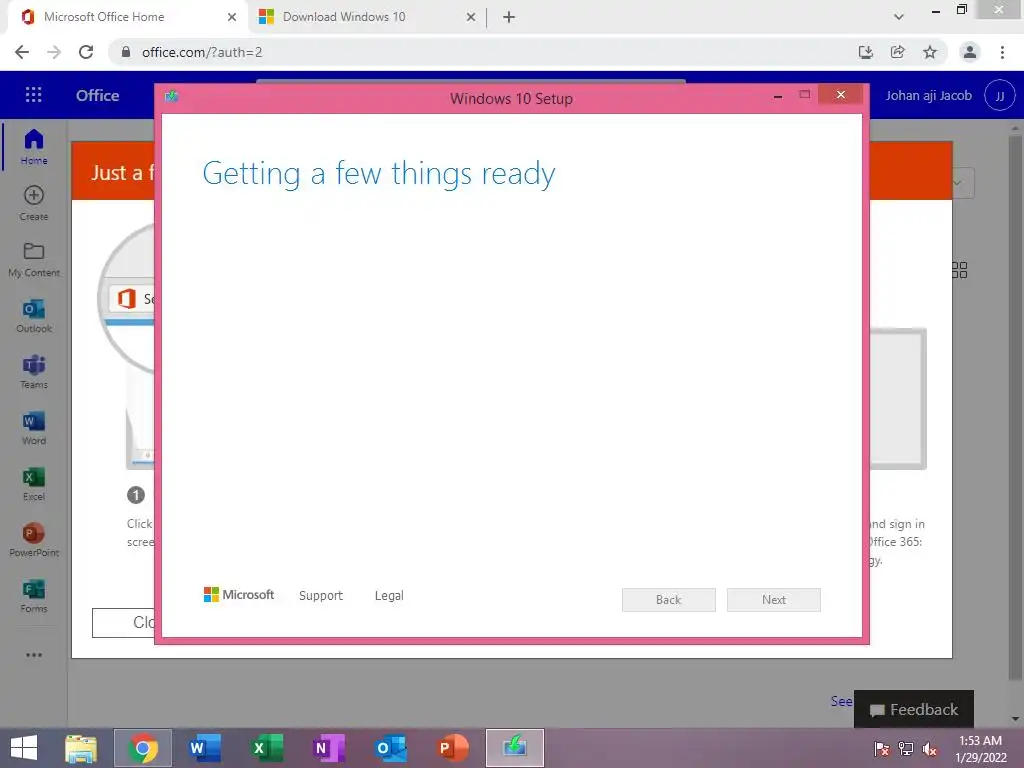Viewport: 1024px width, 768px height.
Task: Click the Office brand link
Action: tap(97, 95)
